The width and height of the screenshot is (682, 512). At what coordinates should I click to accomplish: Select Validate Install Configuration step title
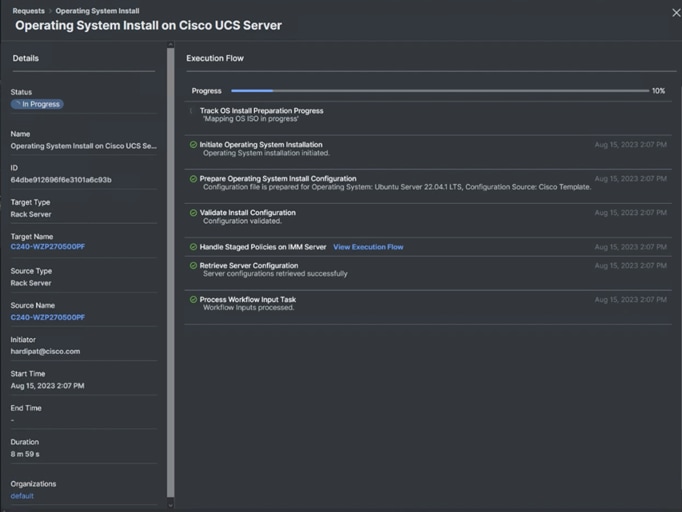click(x=247, y=213)
